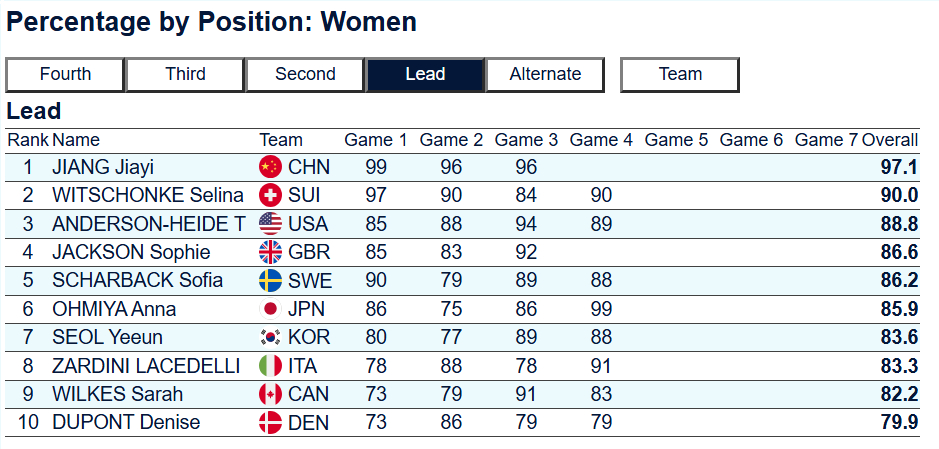Click the Italy flag icon
Image resolution: width=939 pixels, height=449 pixels.
point(270,366)
